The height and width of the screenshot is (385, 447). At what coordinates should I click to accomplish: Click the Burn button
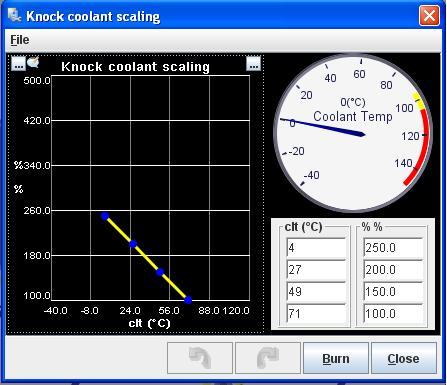[x=336, y=358]
